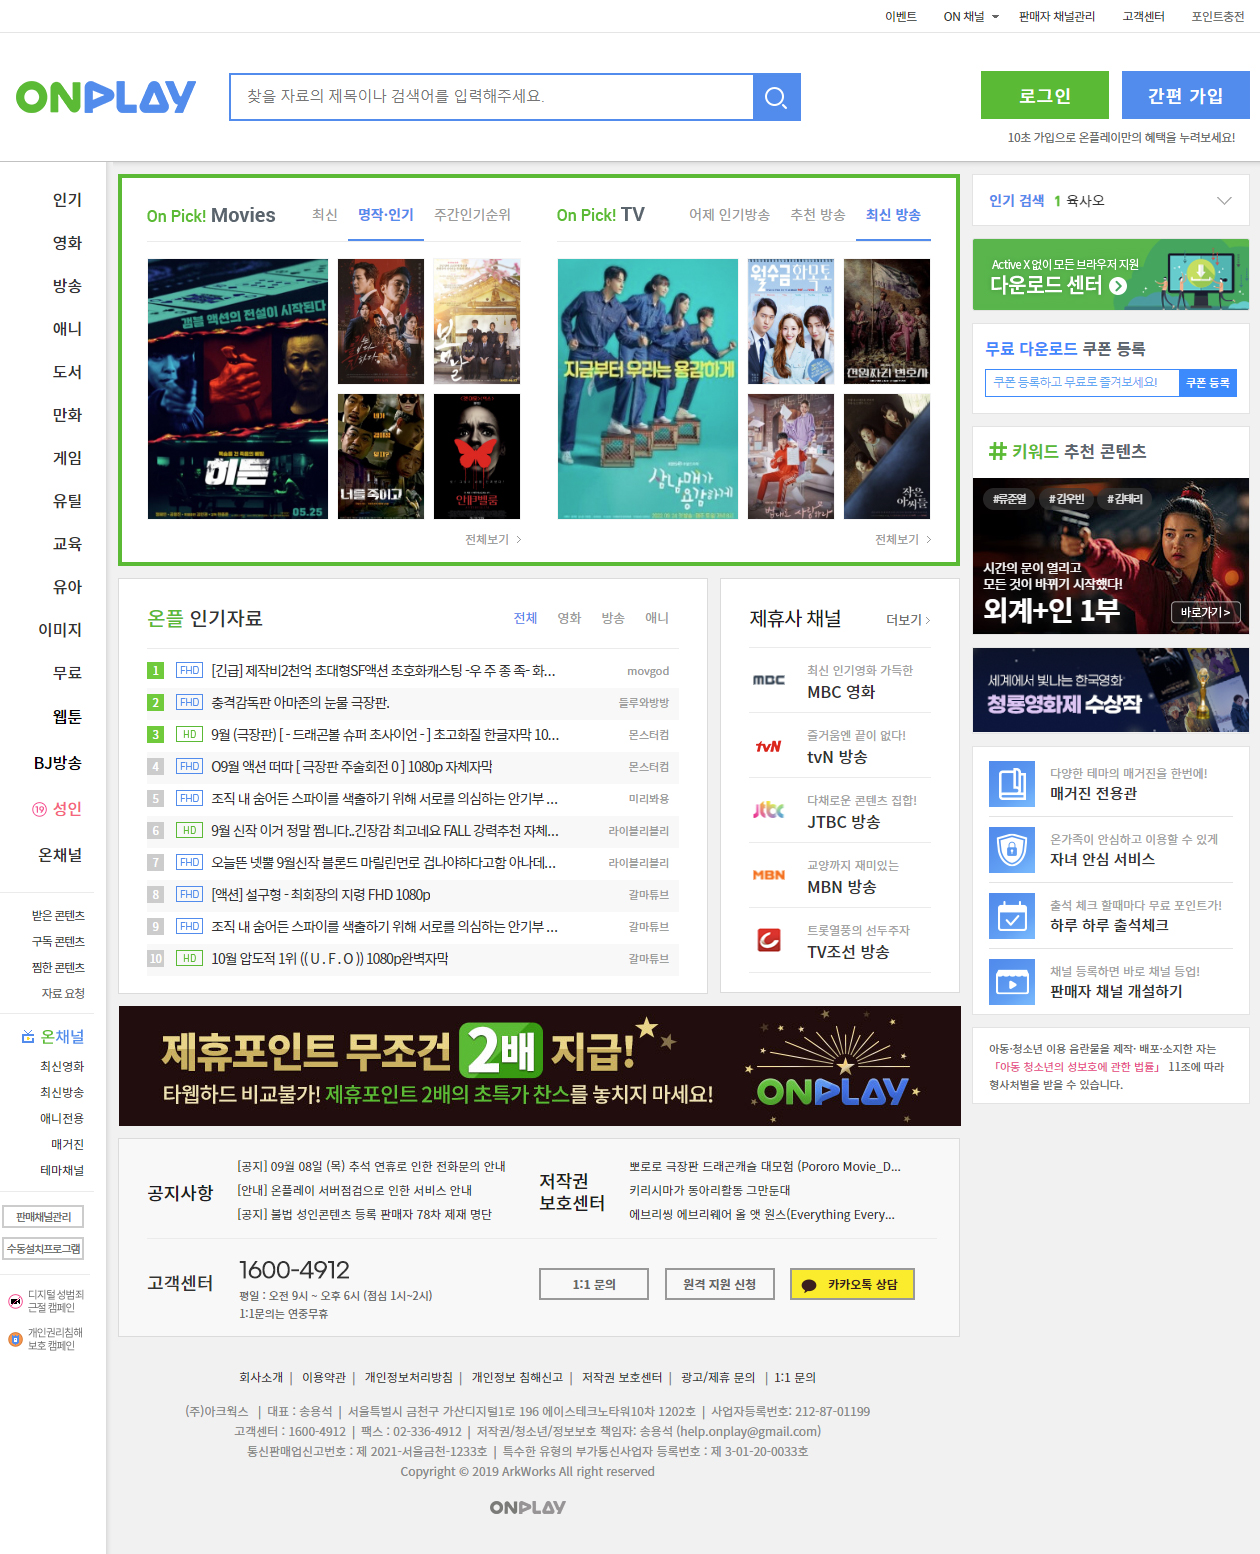Select the 최신 방송 tab
Screen dimensions: 1260x1554
(893, 215)
